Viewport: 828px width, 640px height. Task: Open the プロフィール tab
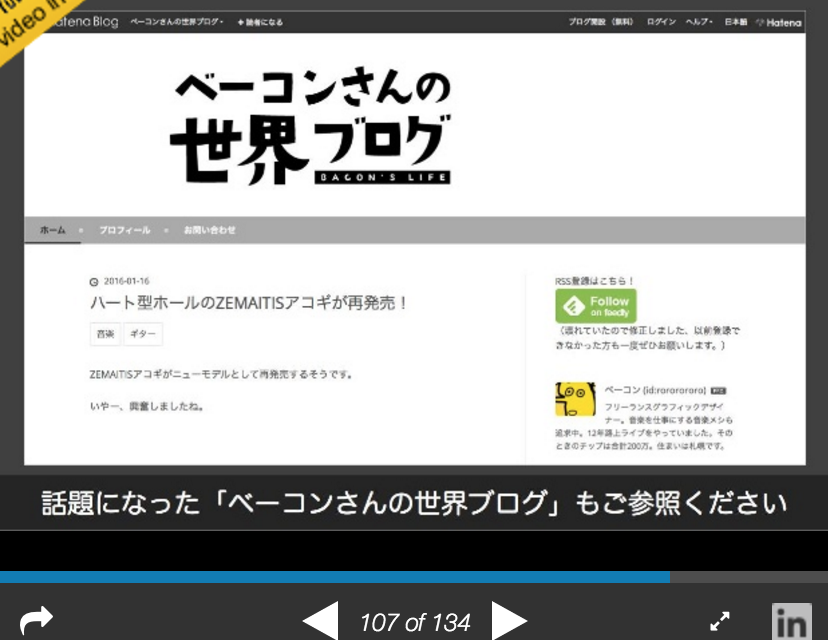click(x=125, y=230)
